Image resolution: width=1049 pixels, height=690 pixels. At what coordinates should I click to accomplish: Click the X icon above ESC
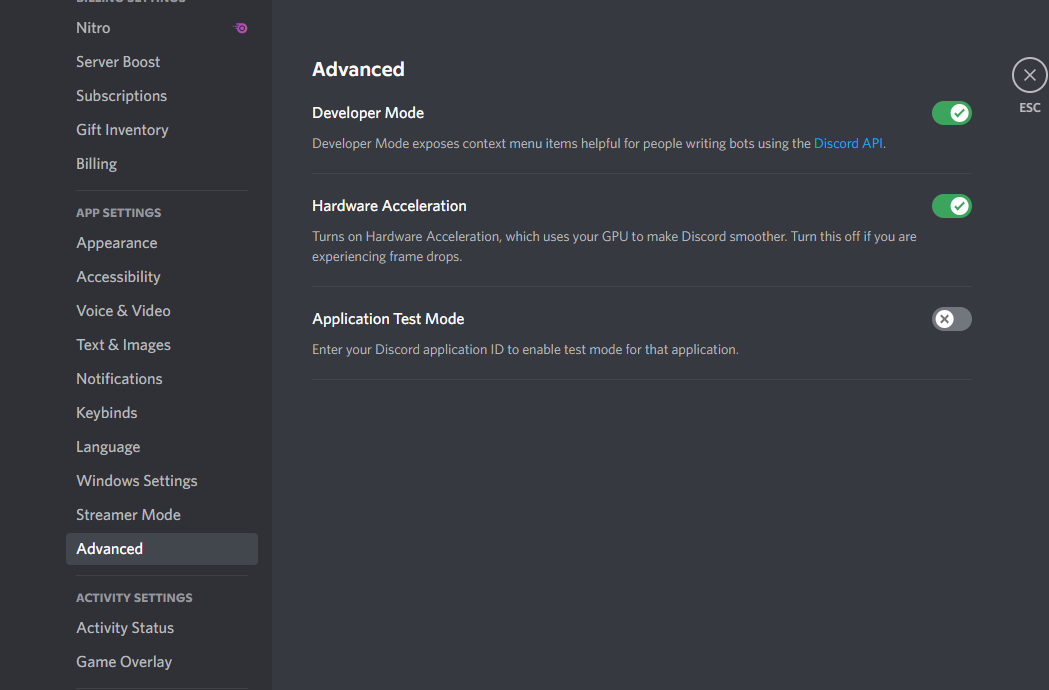[1029, 74]
